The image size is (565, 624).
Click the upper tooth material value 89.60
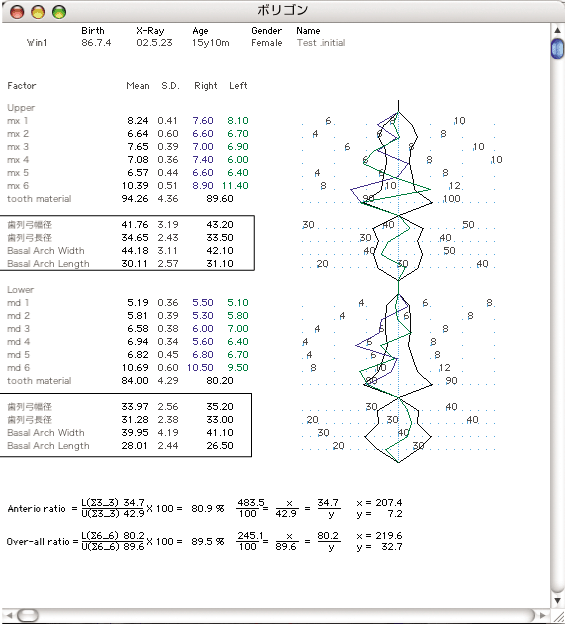(220, 199)
